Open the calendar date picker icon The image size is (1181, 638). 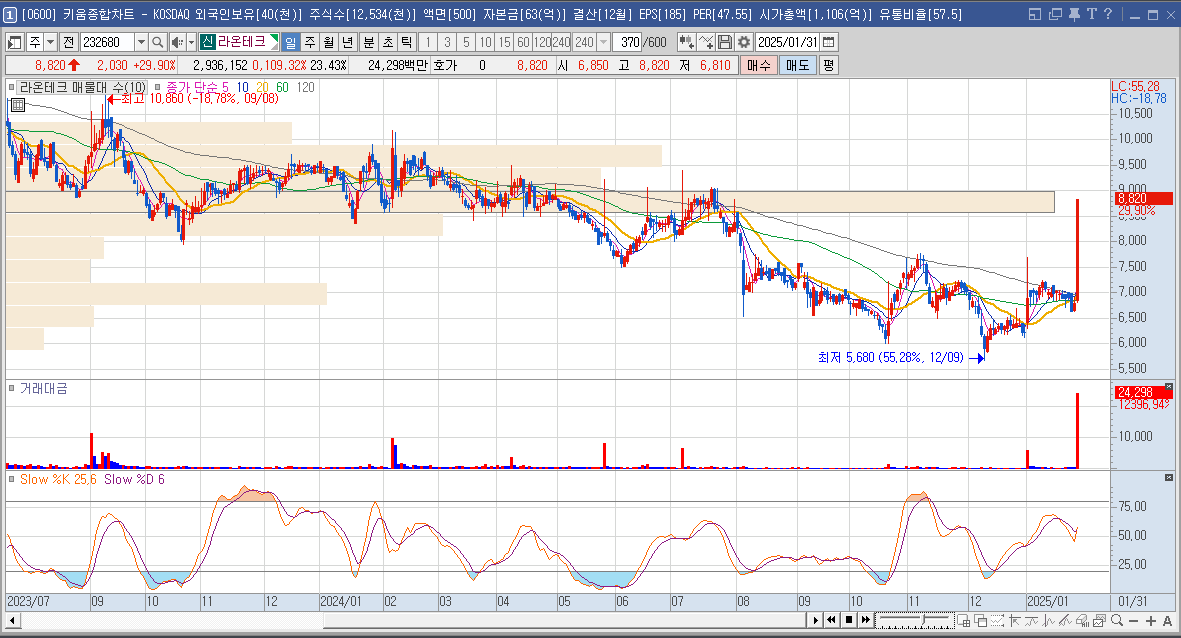point(829,42)
